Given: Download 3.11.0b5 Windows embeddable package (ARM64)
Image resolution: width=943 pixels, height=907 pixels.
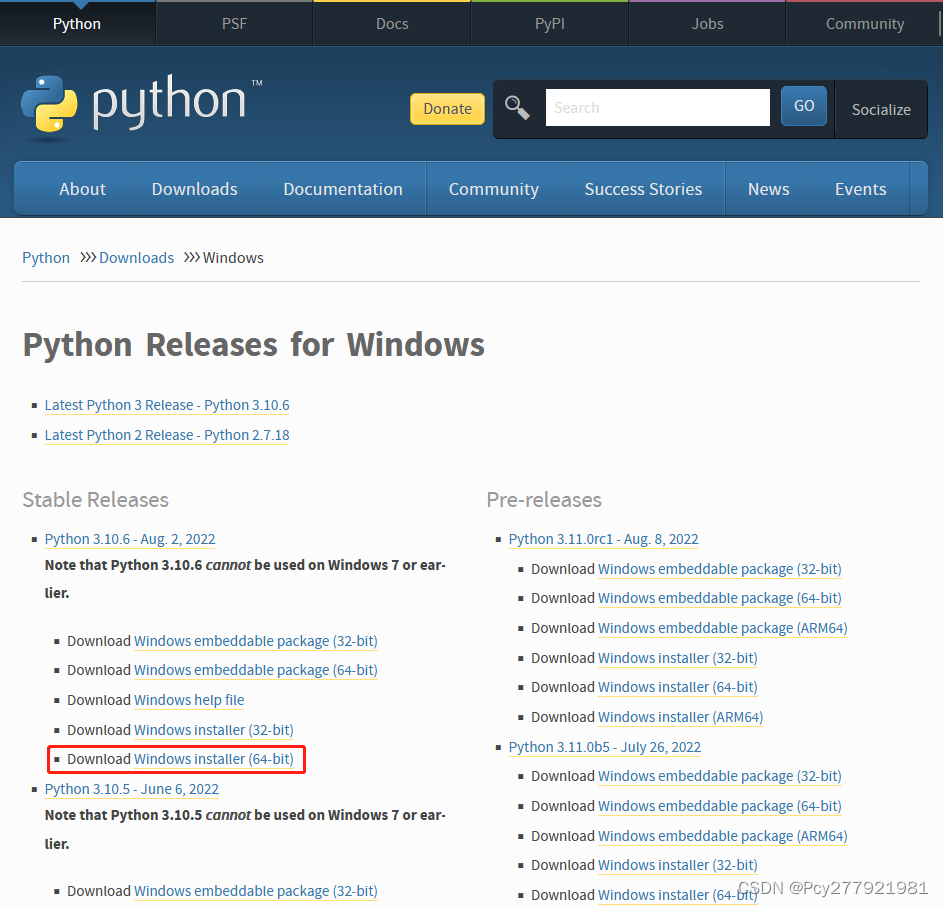Looking at the screenshot, I should coord(723,836).
